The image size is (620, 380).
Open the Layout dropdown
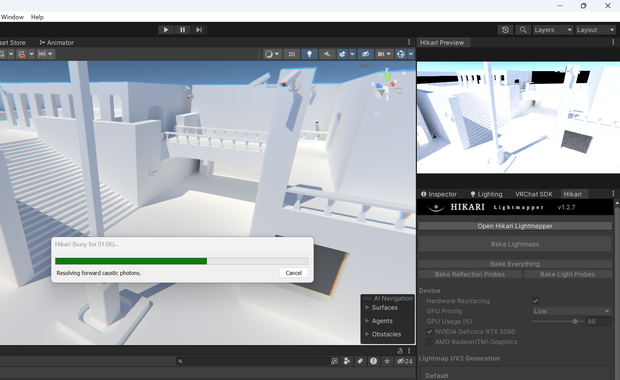point(595,30)
